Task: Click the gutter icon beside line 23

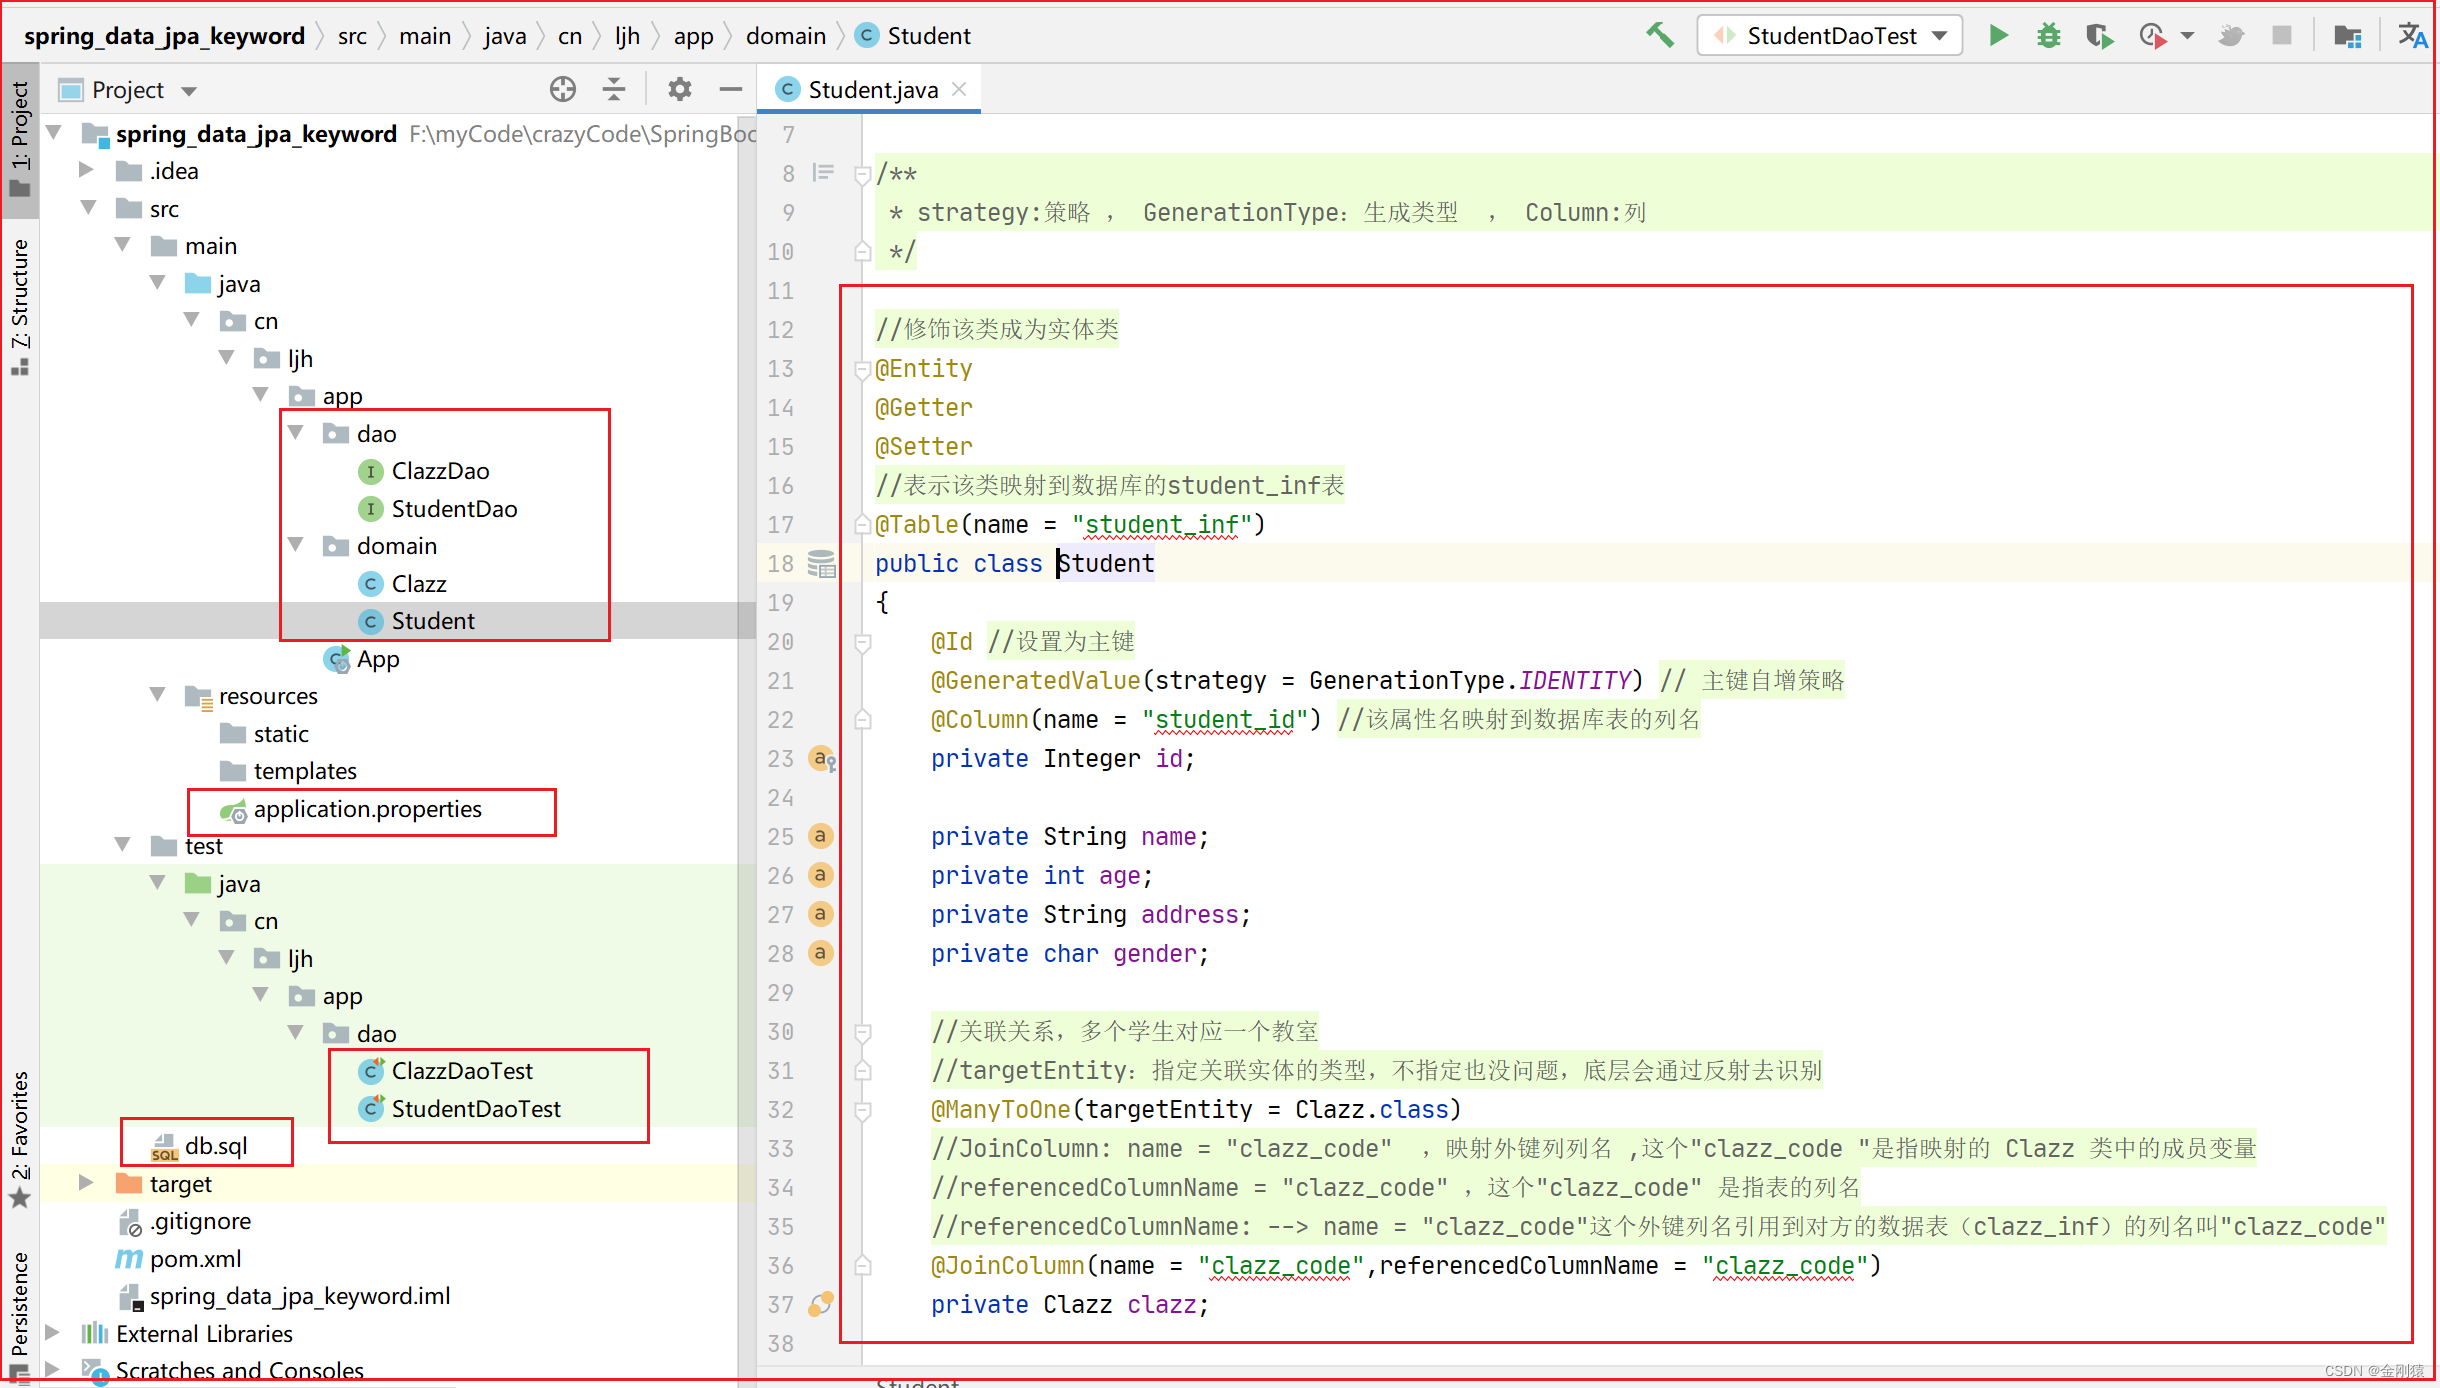Action: pos(822,759)
